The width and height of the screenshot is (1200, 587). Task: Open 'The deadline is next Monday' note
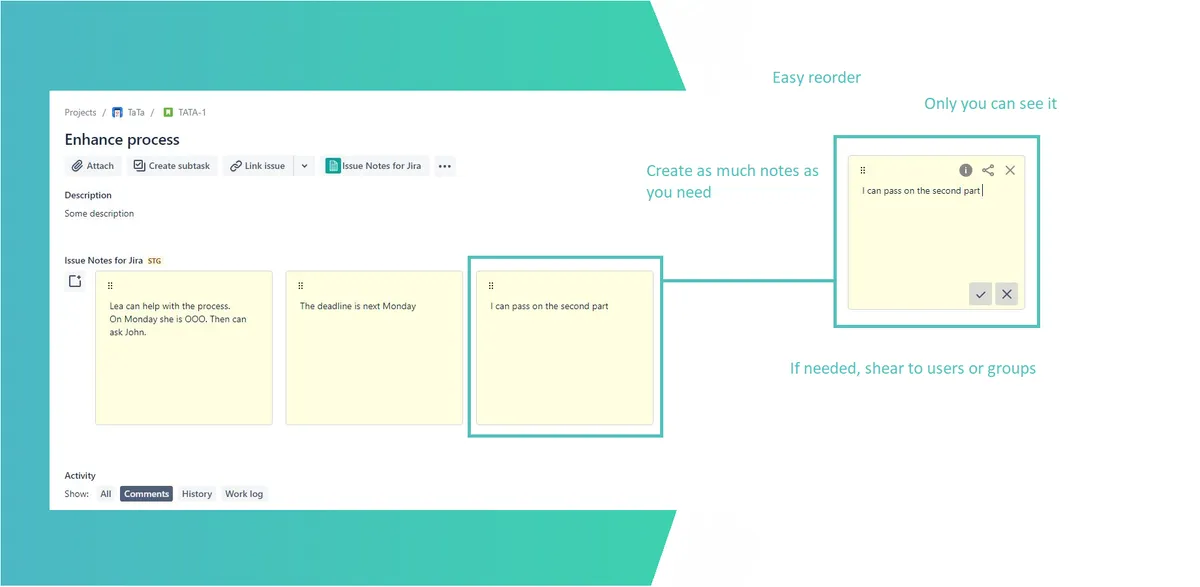[x=374, y=348]
